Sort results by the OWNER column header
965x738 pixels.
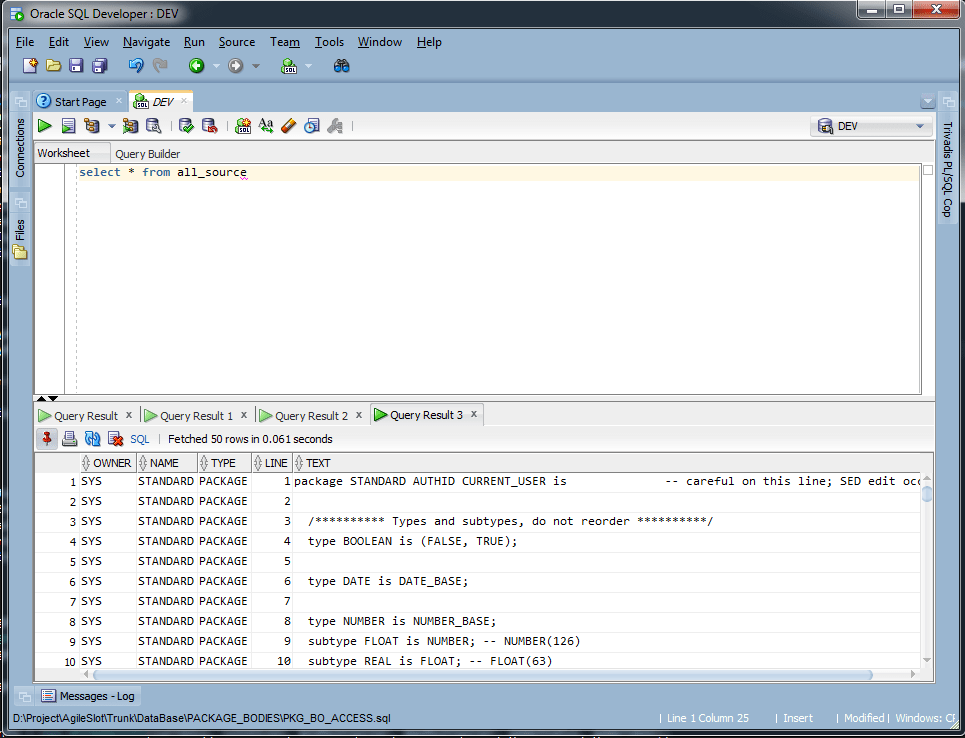108,462
